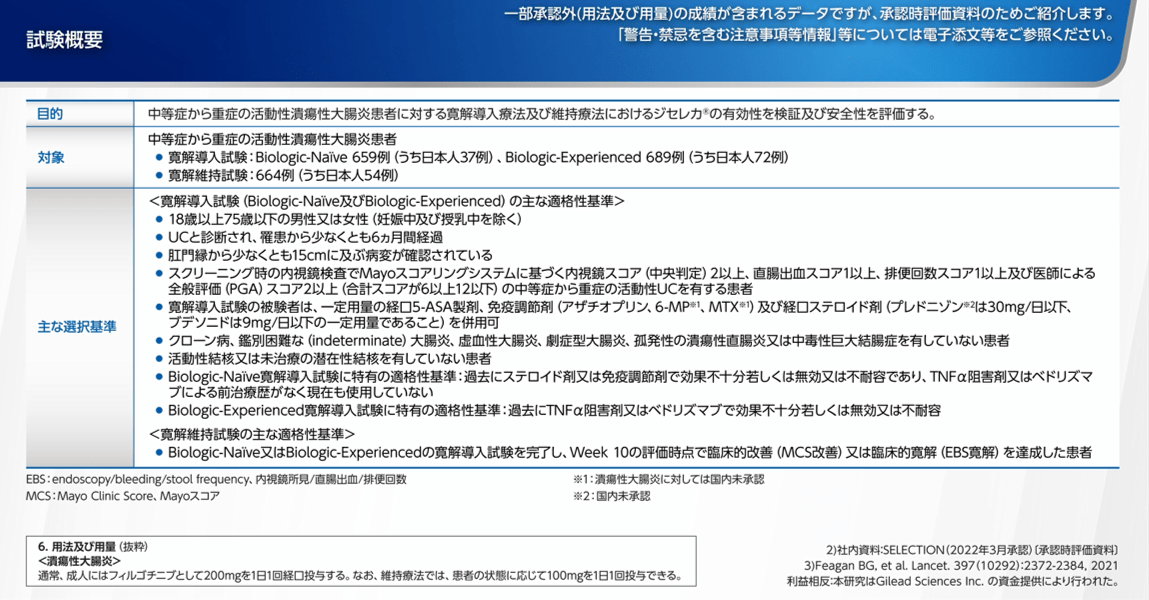Click the 18歳以上75歳以下 age criterion bullet
This screenshot has width=1149, height=600.
[345, 219]
